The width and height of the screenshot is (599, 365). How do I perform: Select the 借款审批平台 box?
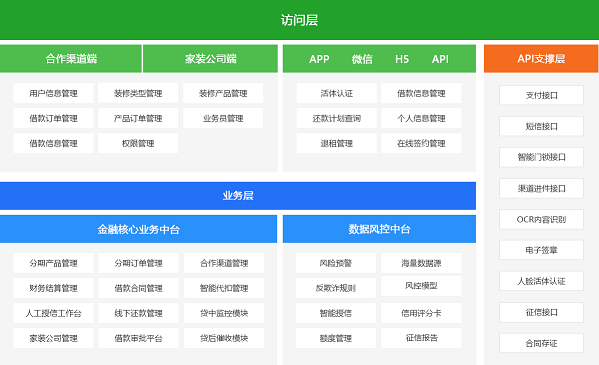(x=138, y=338)
